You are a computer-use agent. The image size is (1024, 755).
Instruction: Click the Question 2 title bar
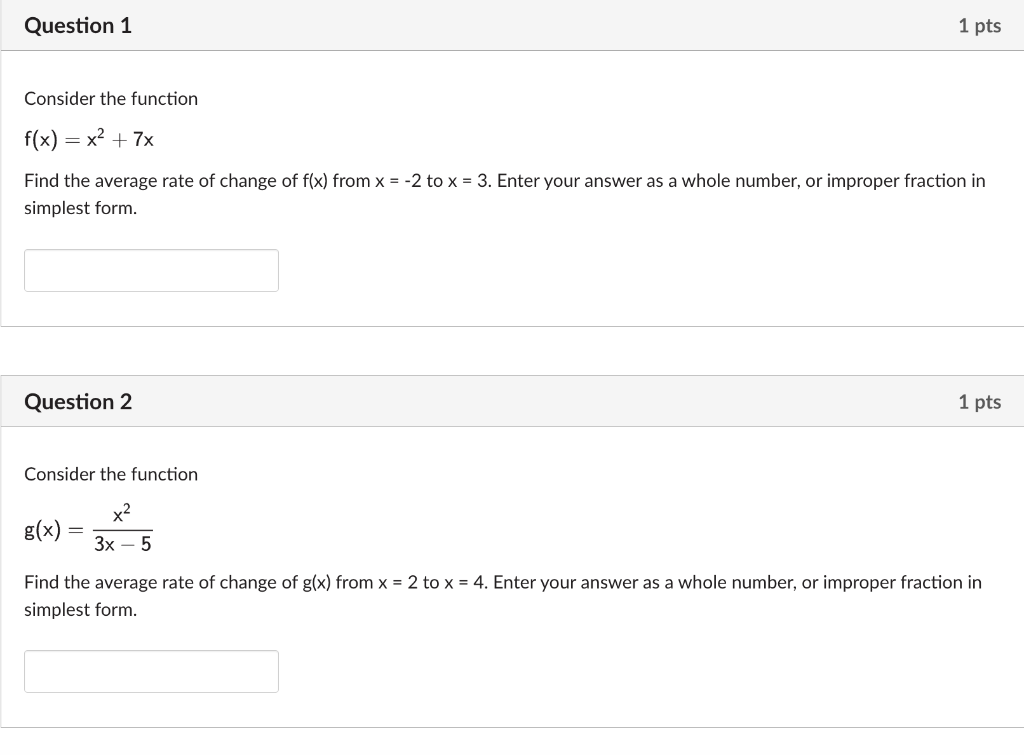click(512, 401)
